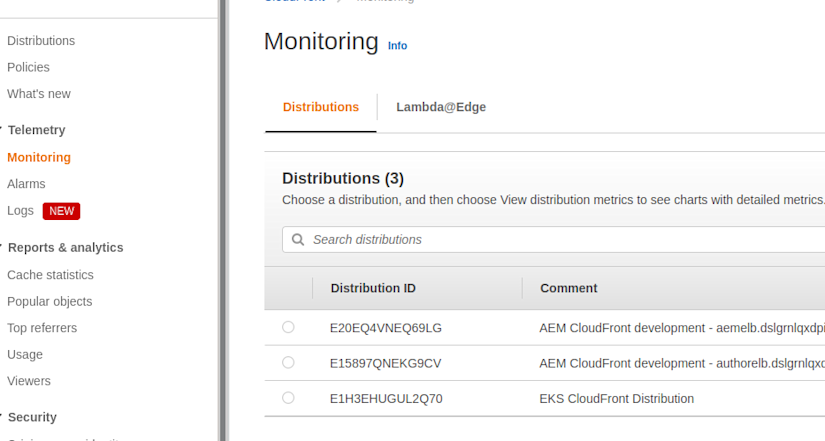825x441 pixels.
Task: Click the search magnifier icon
Action: 298,239
